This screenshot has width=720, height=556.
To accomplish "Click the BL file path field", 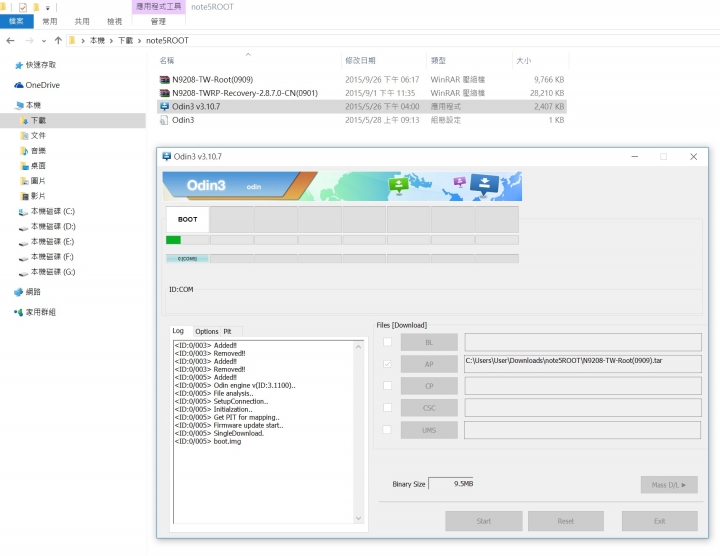I will [x=583, y=342].
